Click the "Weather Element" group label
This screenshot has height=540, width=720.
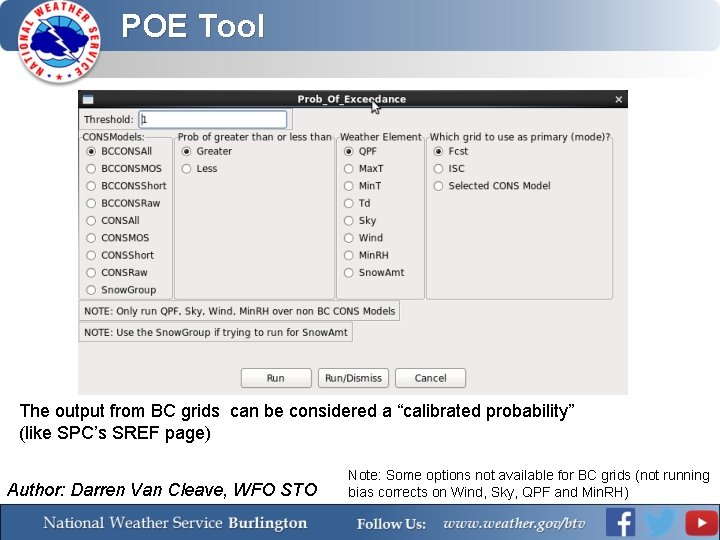(x=381, y=137)
